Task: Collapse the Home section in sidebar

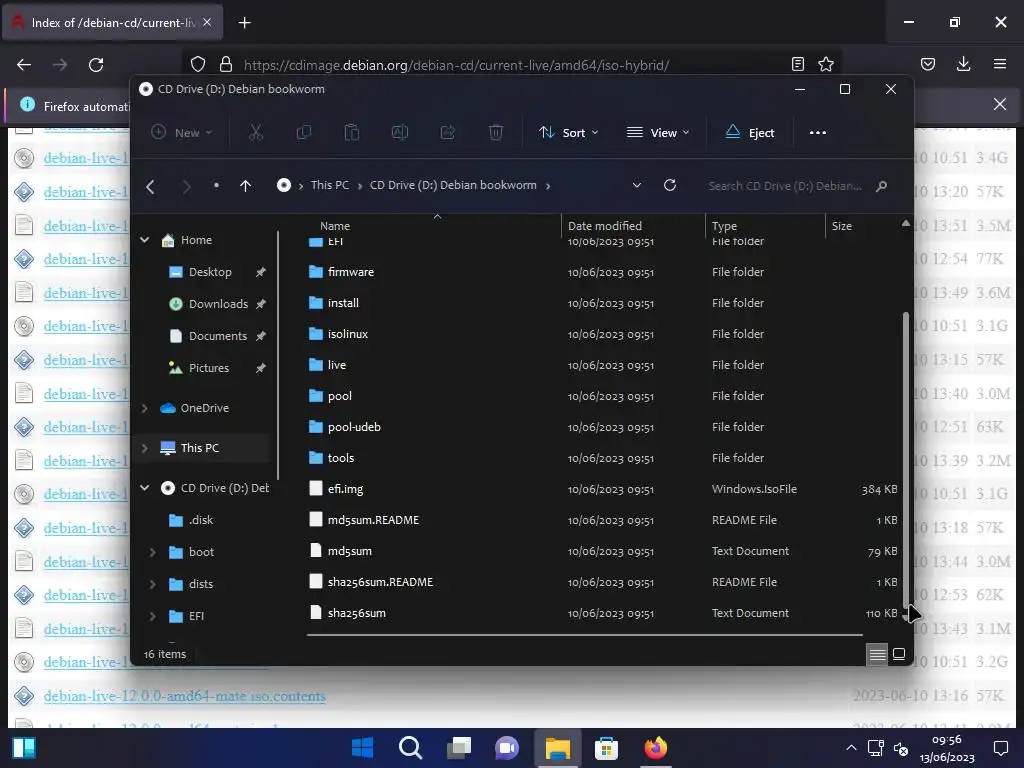Action: coord(145,240)
